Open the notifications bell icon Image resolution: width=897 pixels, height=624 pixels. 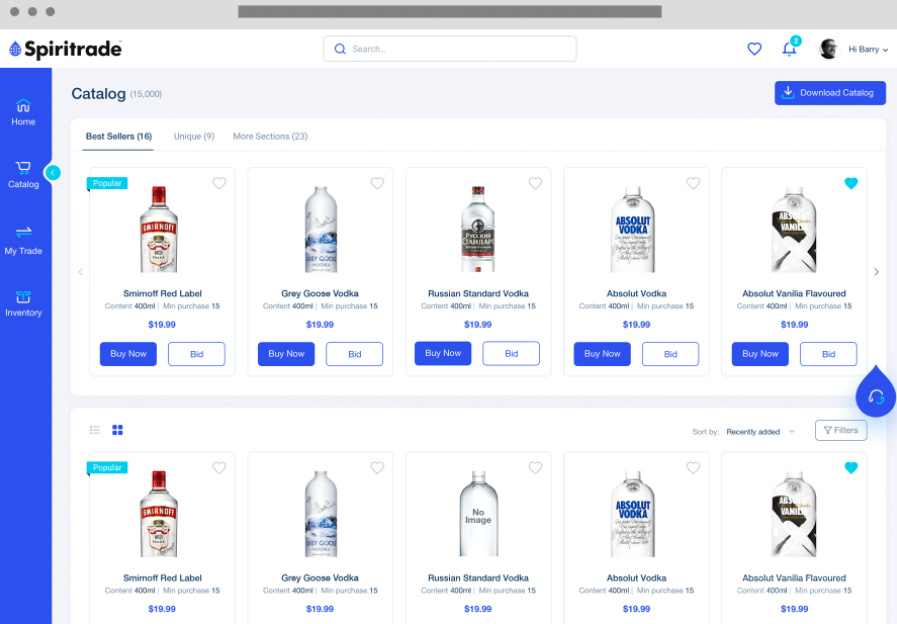point(789,49)
